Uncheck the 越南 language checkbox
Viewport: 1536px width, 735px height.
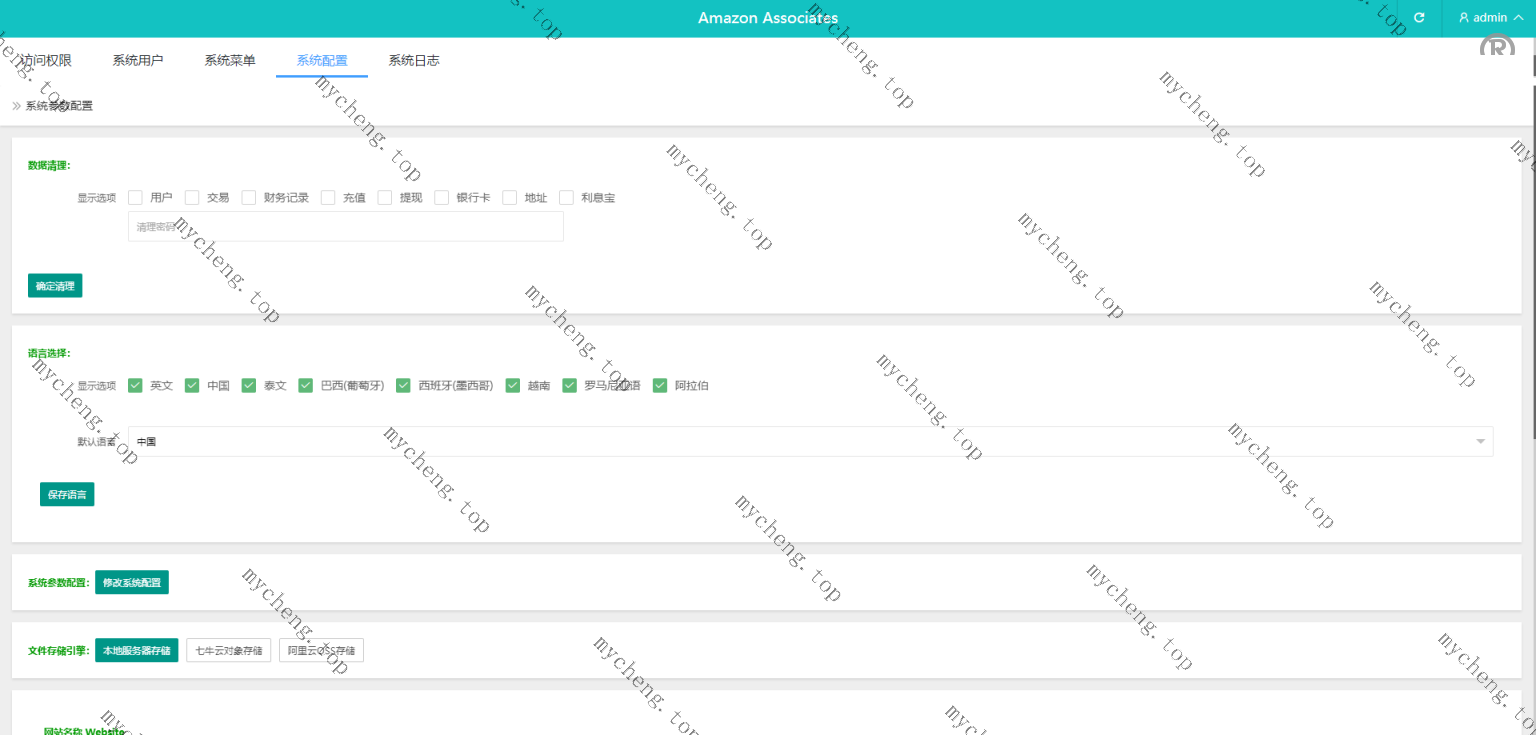coord(513,386)
